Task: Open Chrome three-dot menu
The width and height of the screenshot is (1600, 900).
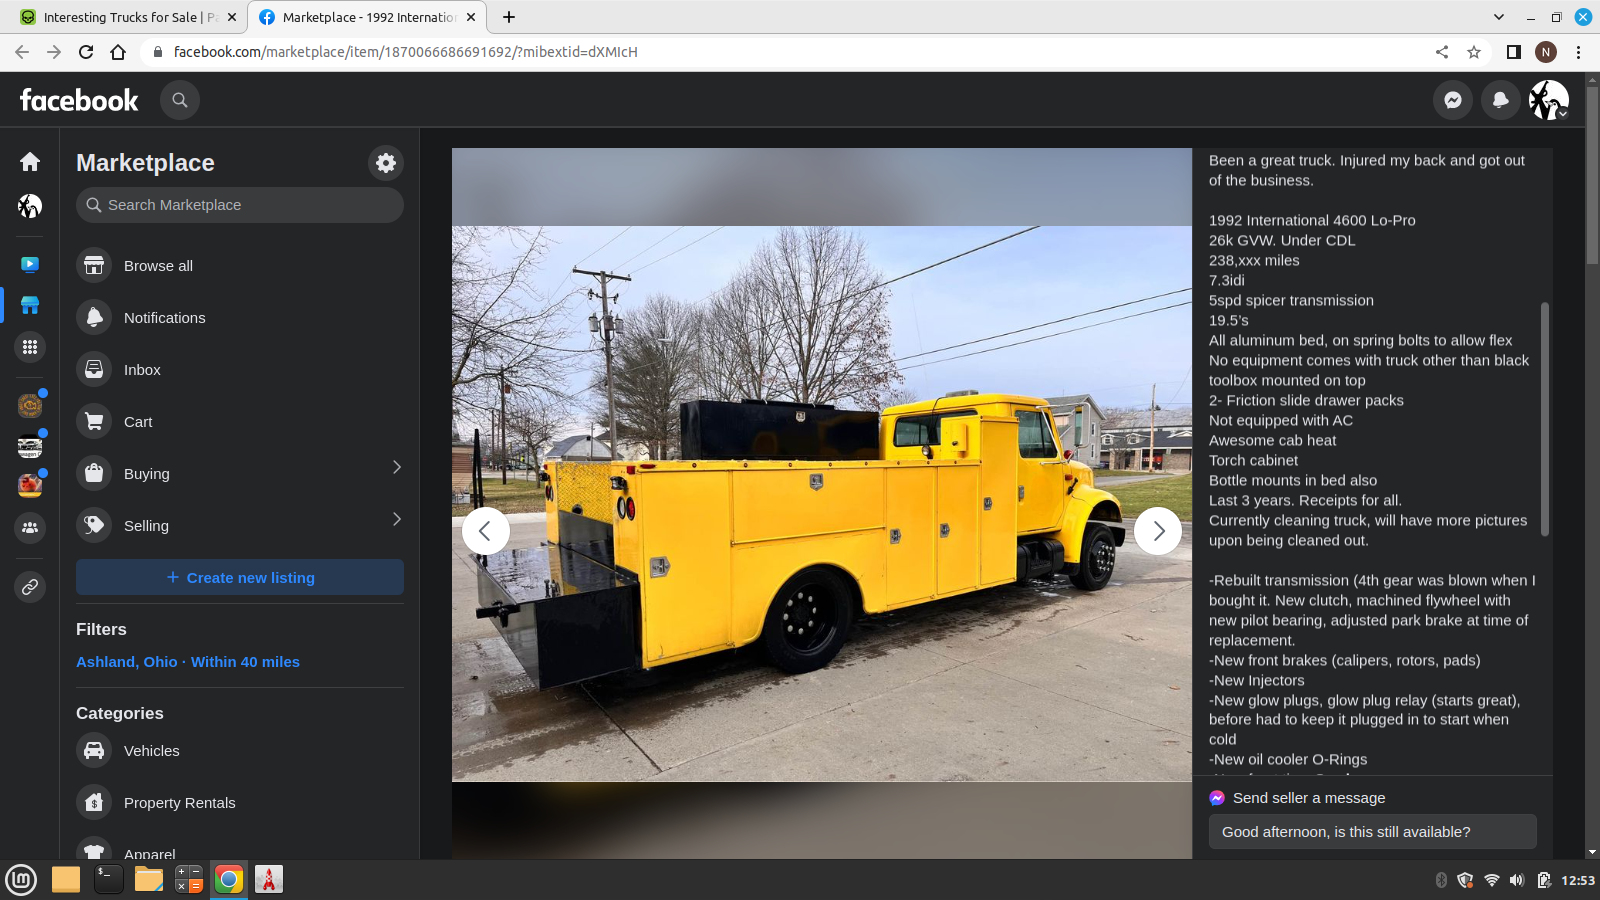Action: click(x=1579, y=52)
